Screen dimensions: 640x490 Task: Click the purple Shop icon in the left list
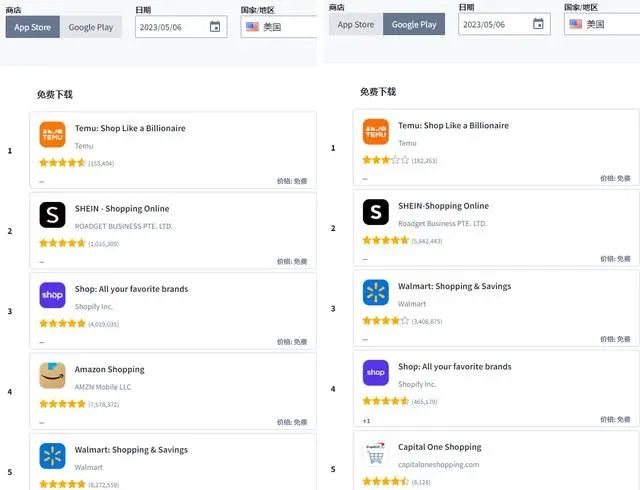coord(52,295)
